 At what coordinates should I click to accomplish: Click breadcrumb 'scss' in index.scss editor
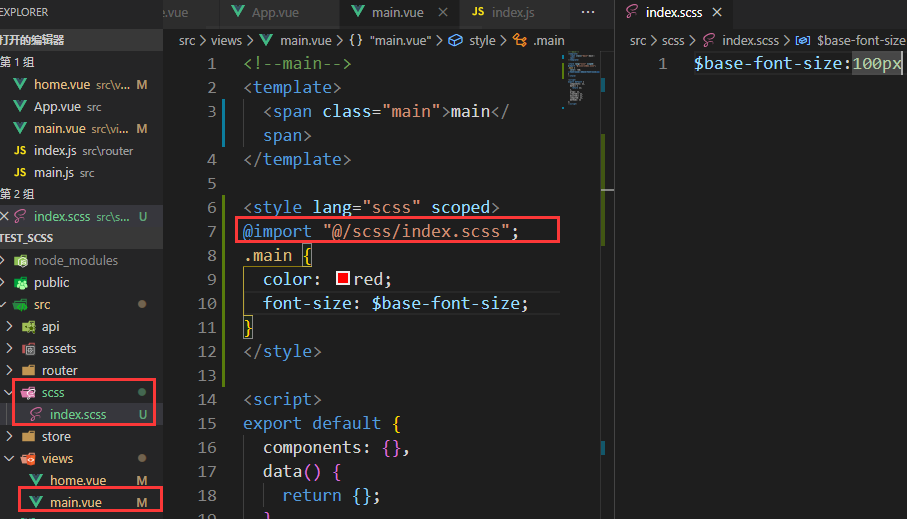tap(673, 41)
